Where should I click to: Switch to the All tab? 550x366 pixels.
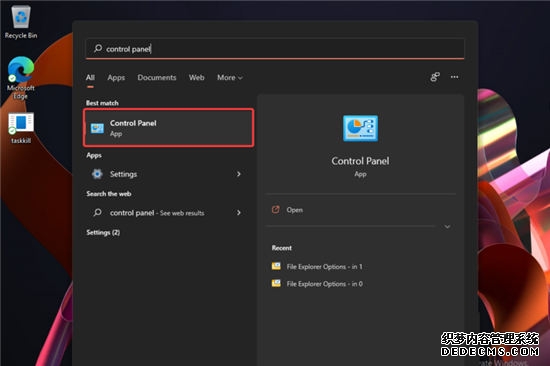tap(90, 78)
